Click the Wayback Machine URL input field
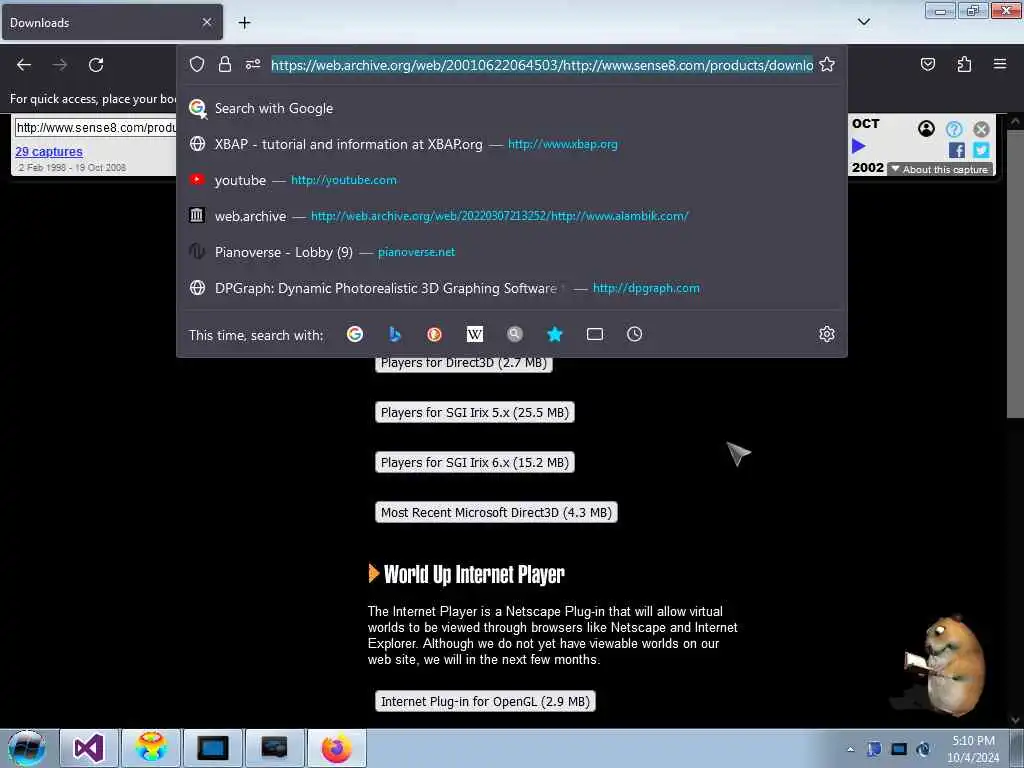This screenshot has height=768, width=1024. 95,127
